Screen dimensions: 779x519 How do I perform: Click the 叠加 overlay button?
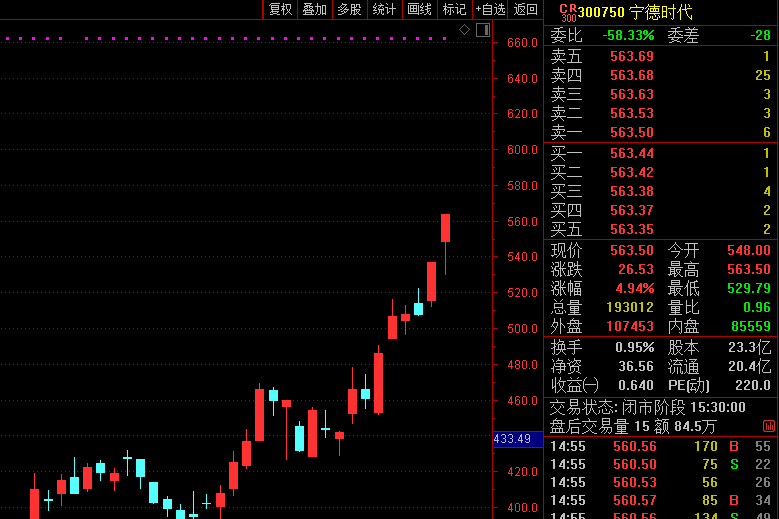(314, 10)
